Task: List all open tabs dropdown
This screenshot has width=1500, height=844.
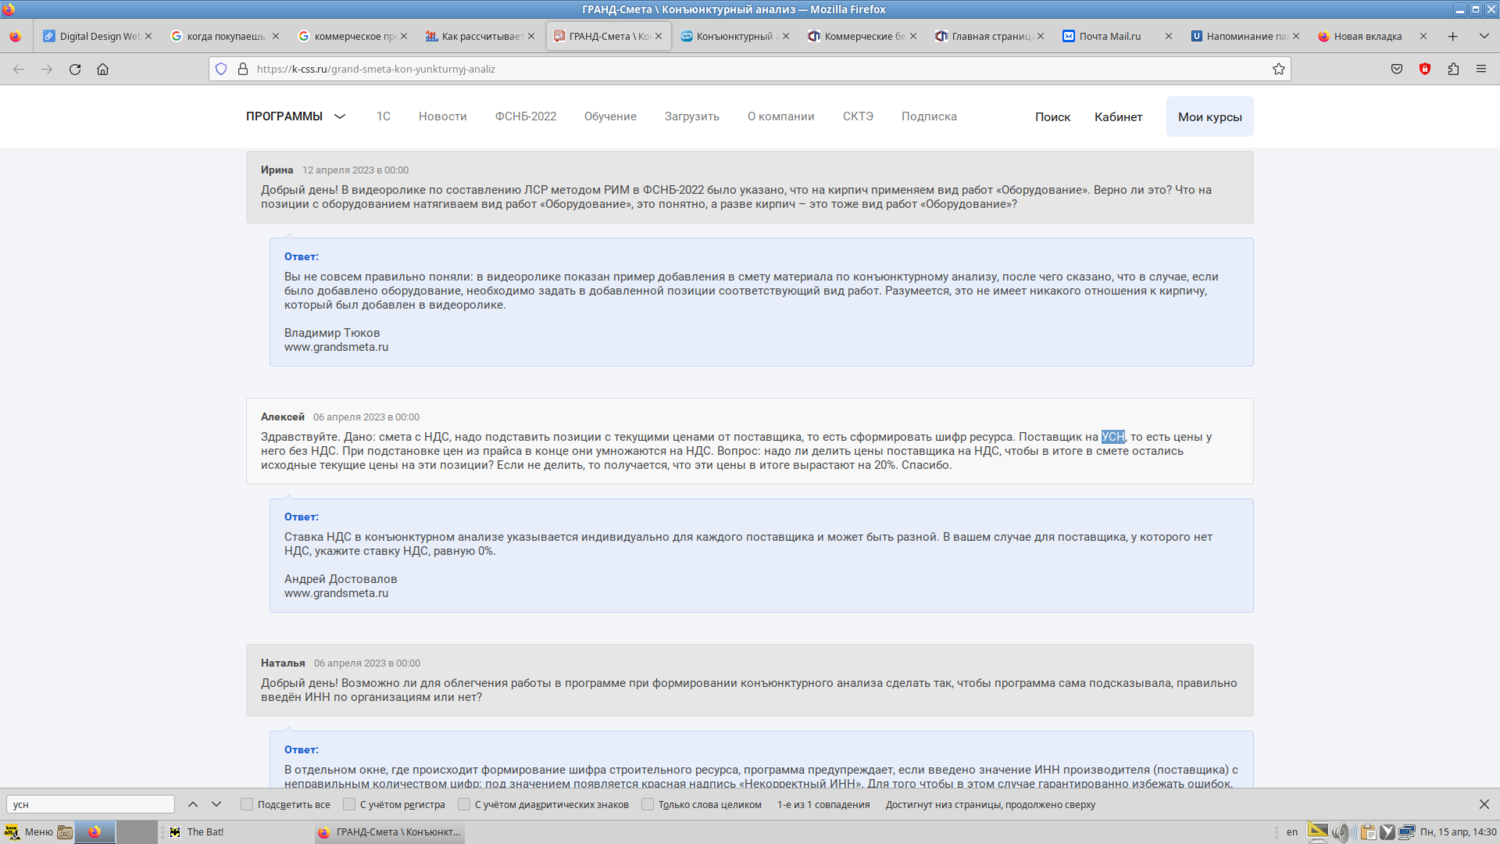Action: tap(1484, 36)
